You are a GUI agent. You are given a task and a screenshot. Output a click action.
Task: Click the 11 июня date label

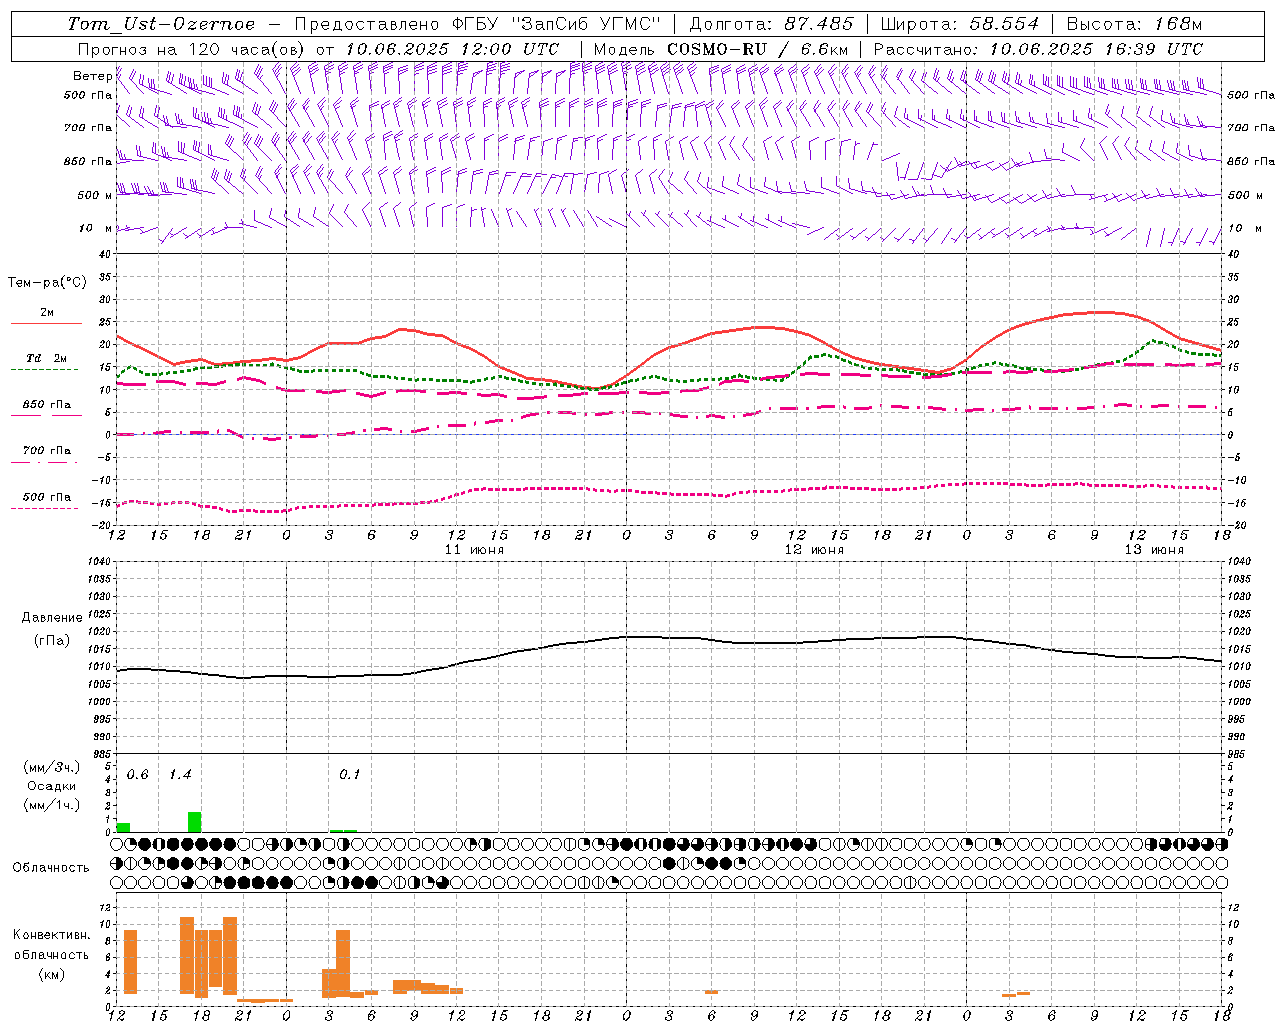(474, 550)
